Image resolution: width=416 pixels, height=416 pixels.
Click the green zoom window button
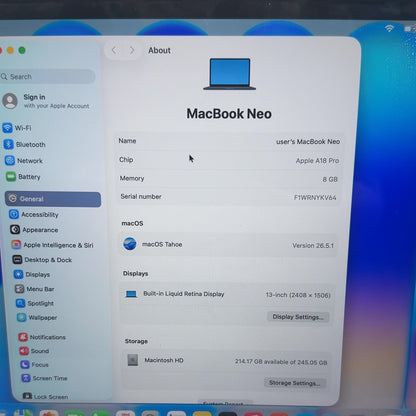tap(22, 50)
